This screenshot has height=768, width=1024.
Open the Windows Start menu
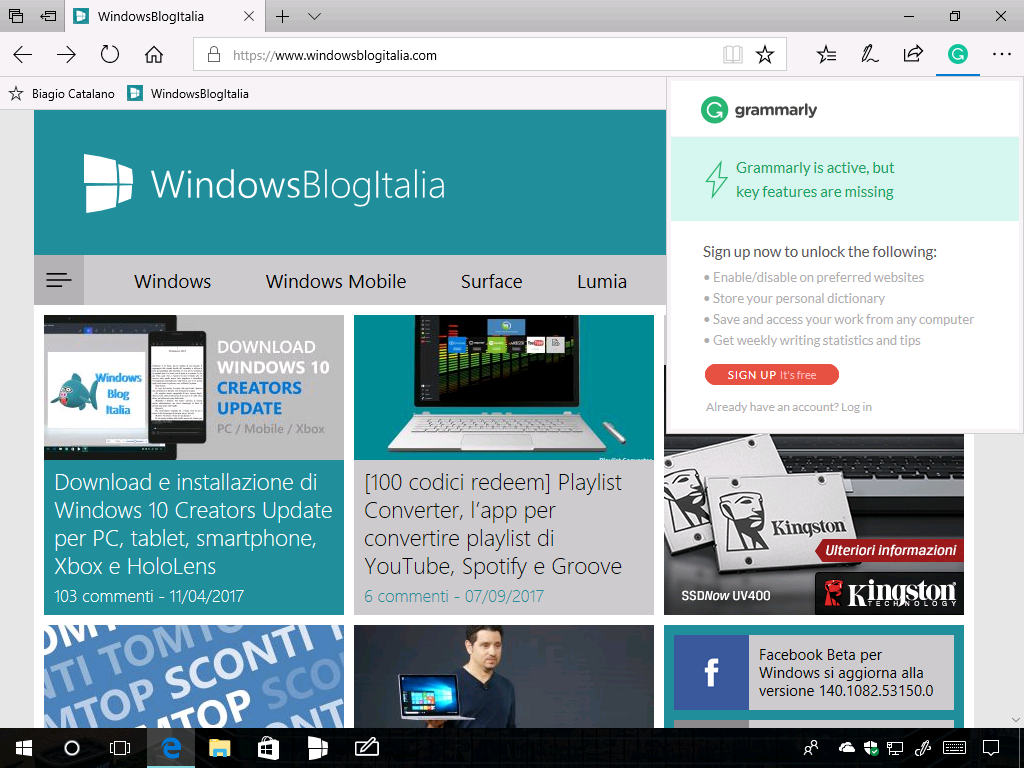tap(24, 748)
